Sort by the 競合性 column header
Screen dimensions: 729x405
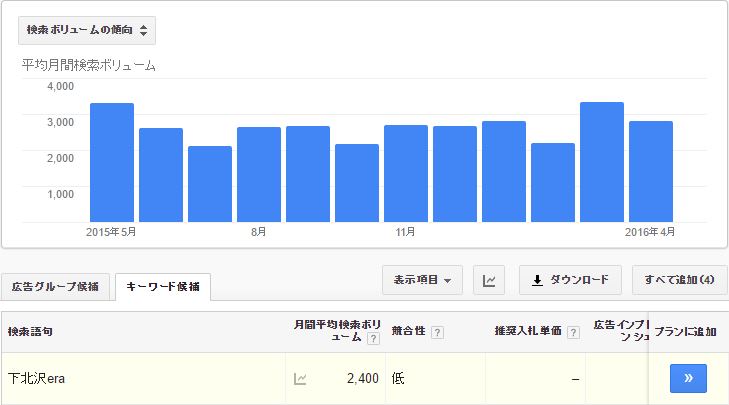coord(408,331)
